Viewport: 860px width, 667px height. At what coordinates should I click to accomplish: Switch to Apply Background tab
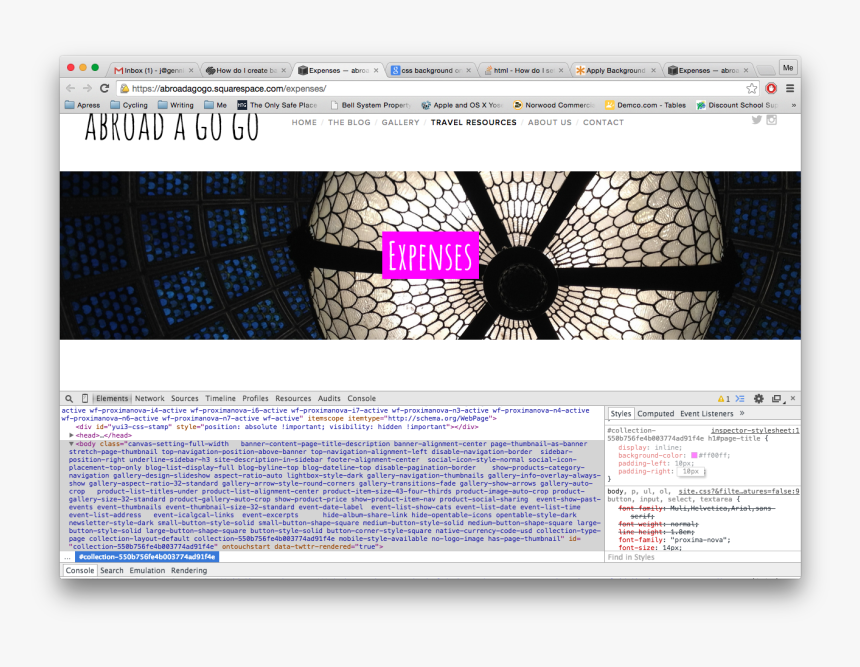coord(615,70)
